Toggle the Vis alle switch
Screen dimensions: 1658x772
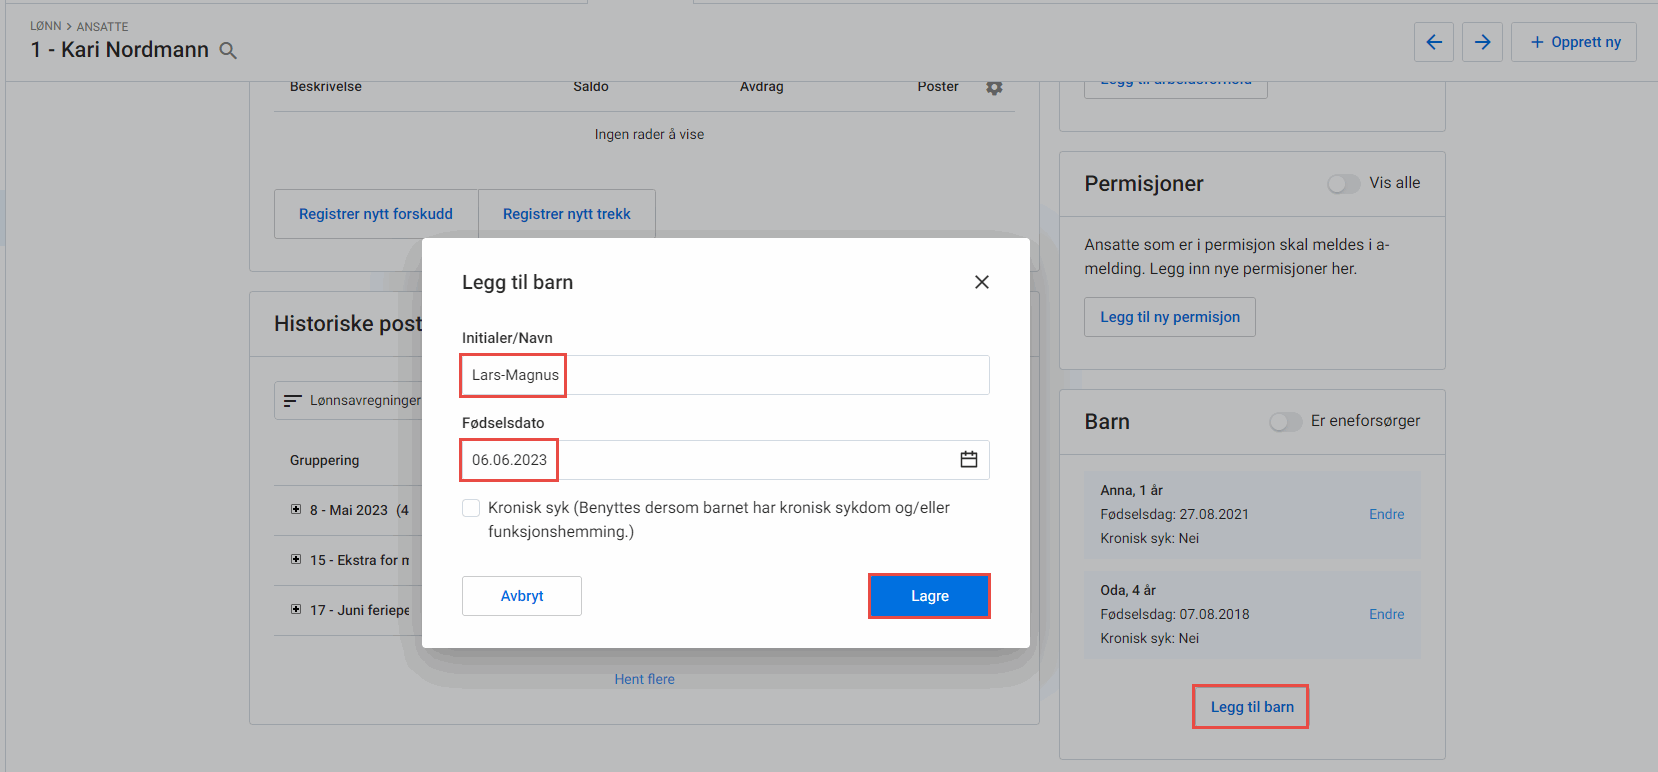pyautogui.click(x=1343, y=184)
